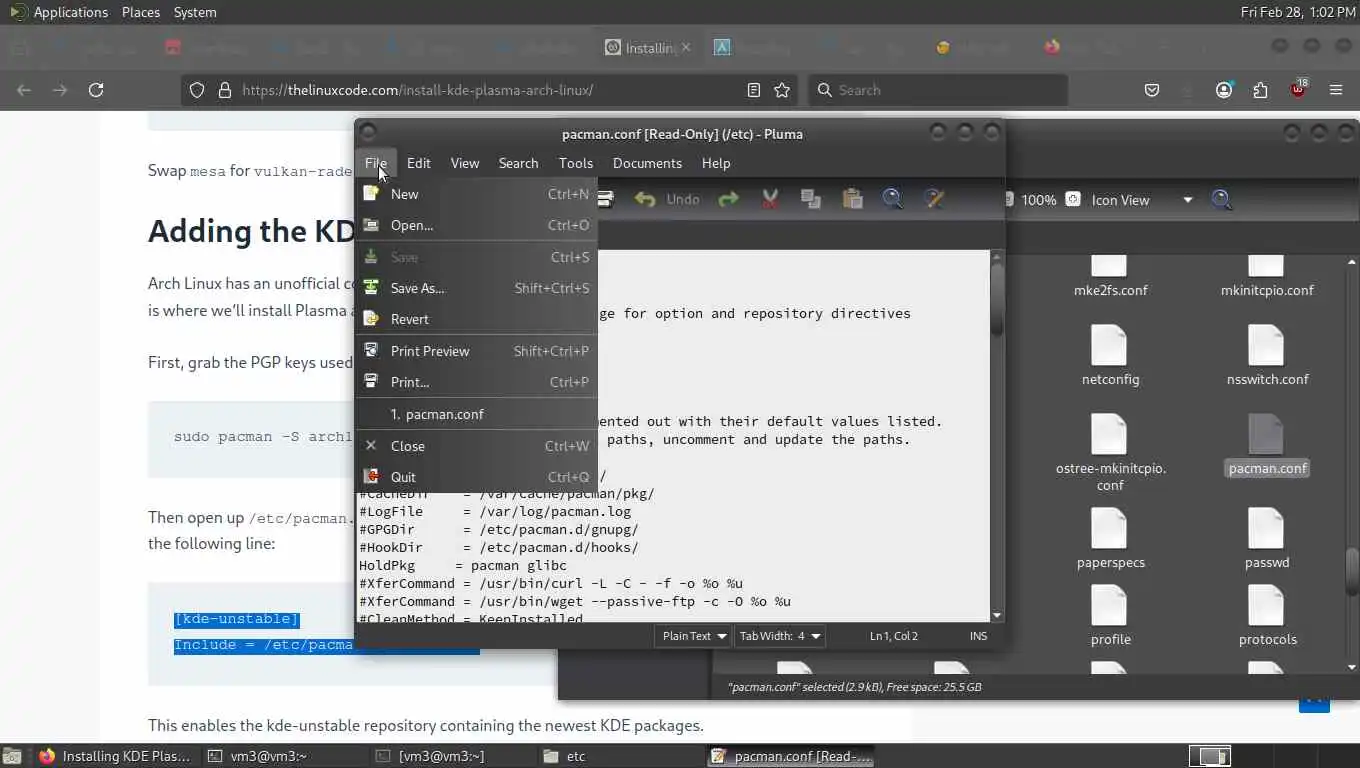This screenshot has height=768, width=1360.
Task: Click the Revert icon in File menu
Action: coord(371,319)
